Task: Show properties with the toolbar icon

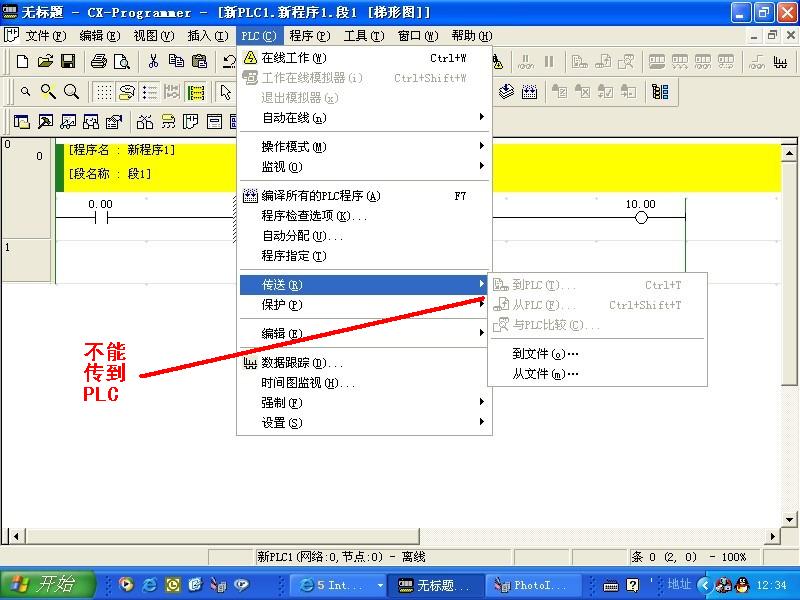Action: 114,122
